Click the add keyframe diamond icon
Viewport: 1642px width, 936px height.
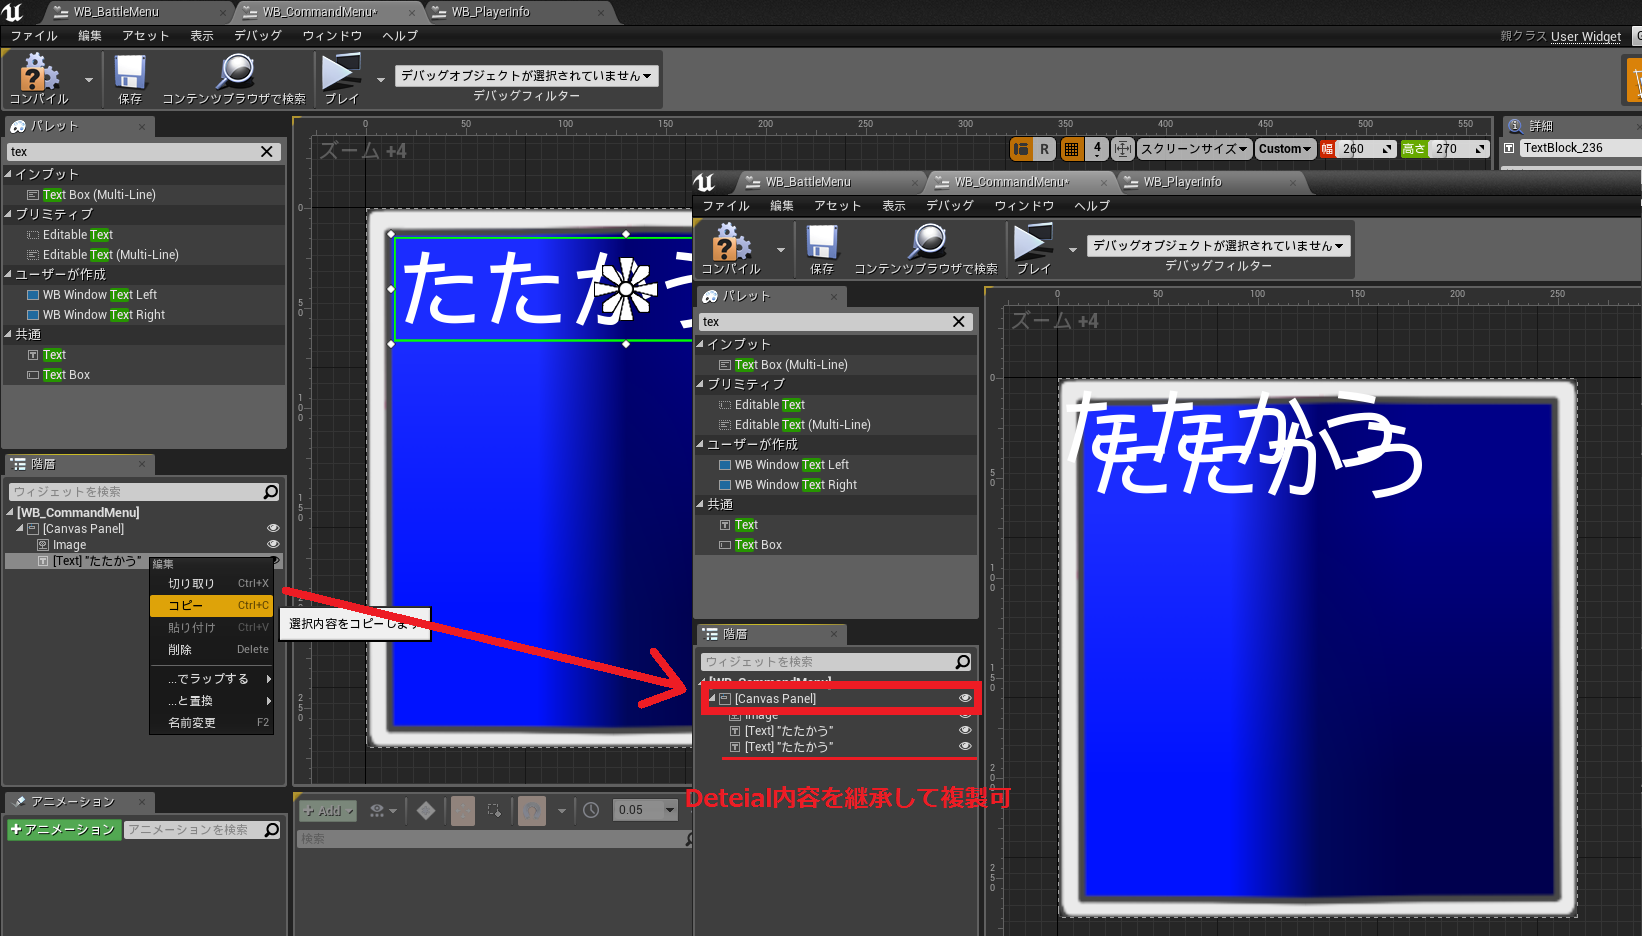426,810
